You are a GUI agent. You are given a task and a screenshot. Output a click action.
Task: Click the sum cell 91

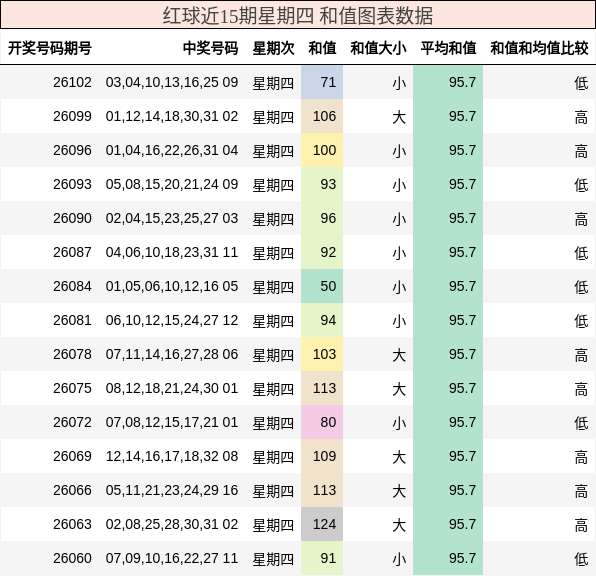pyautogui.click(x=322, y=559)
